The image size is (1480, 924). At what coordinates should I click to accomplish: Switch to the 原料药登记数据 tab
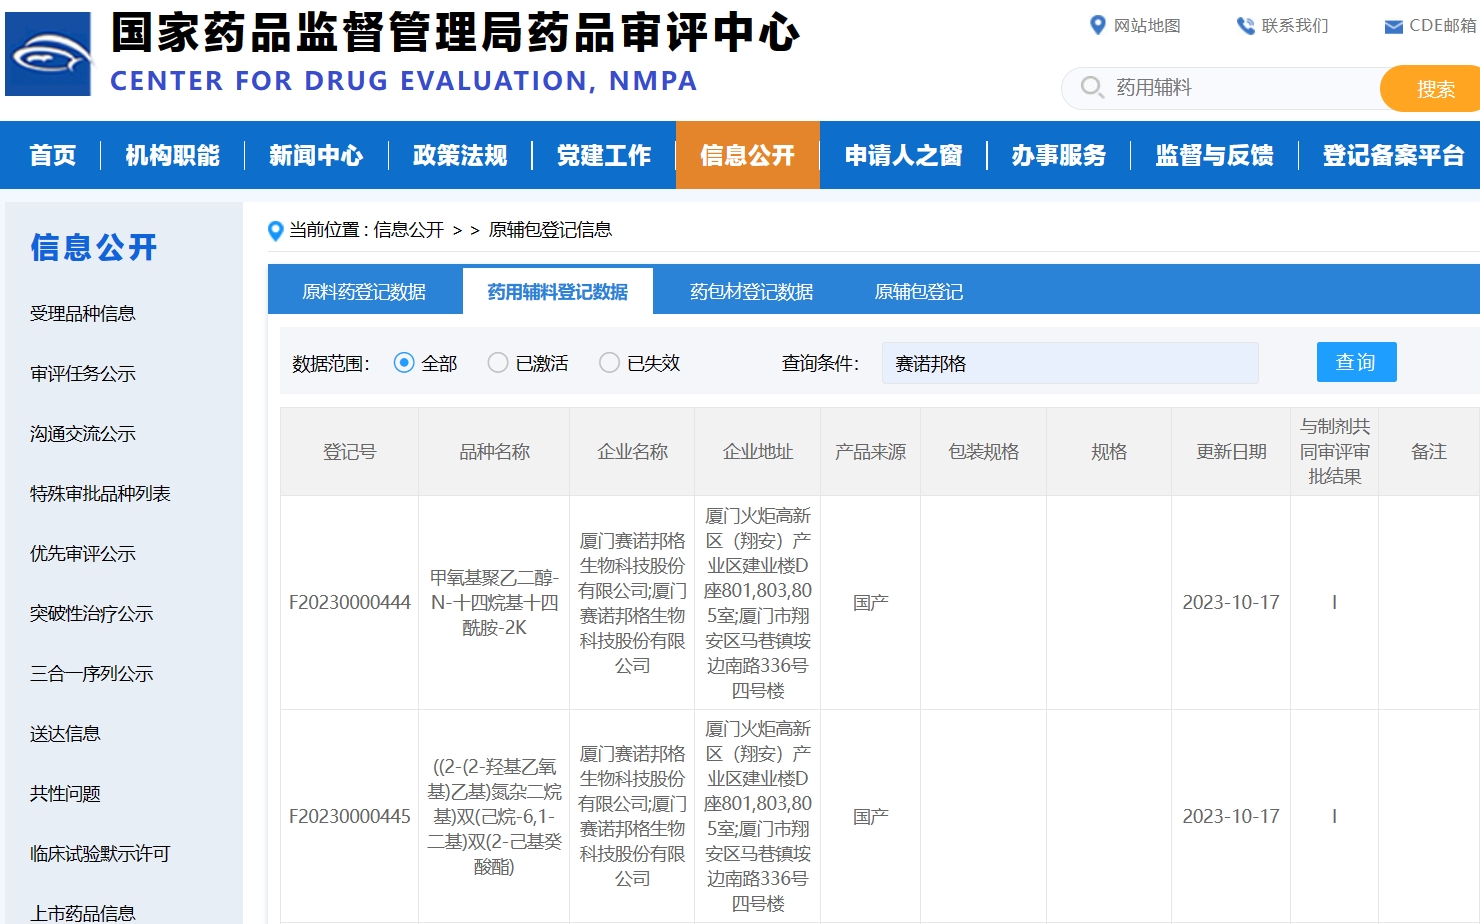pyautogui.click(x=365, y=290)
